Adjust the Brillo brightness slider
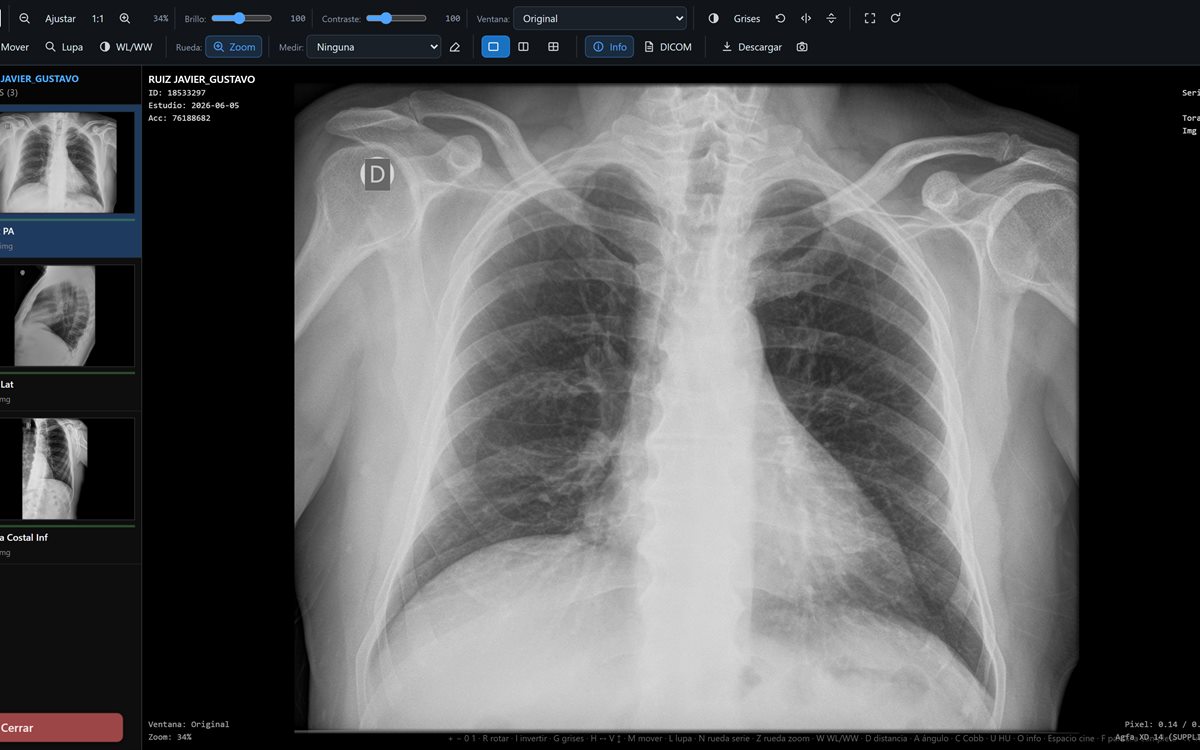 pyautogui.click(x=241, y=18)
